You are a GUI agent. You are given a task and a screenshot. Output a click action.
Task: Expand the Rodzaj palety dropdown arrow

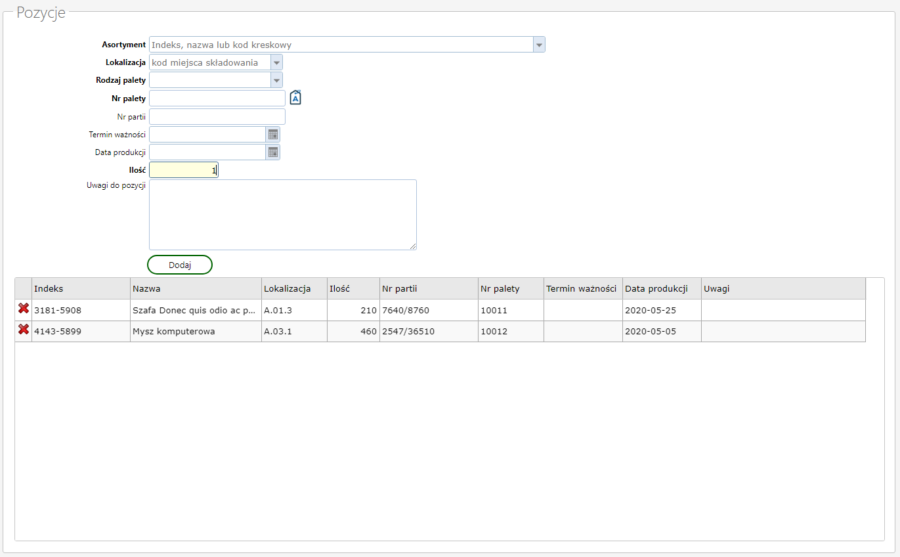pyautogui.click(x=276, y=80)
